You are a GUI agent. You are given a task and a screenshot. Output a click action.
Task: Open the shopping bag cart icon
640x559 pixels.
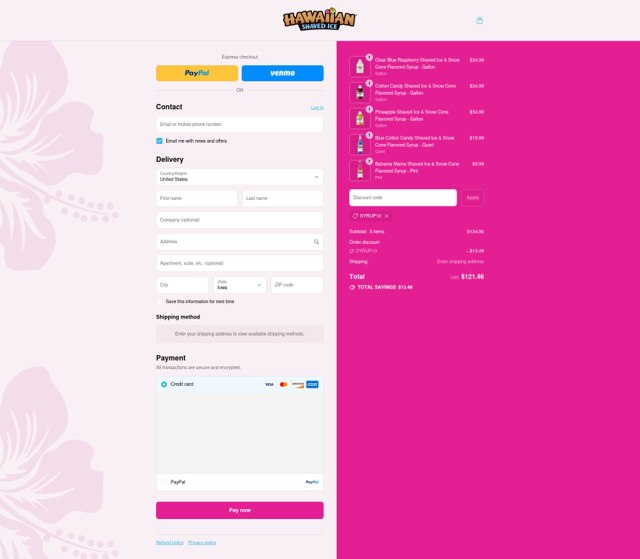(x=480, y=20)
